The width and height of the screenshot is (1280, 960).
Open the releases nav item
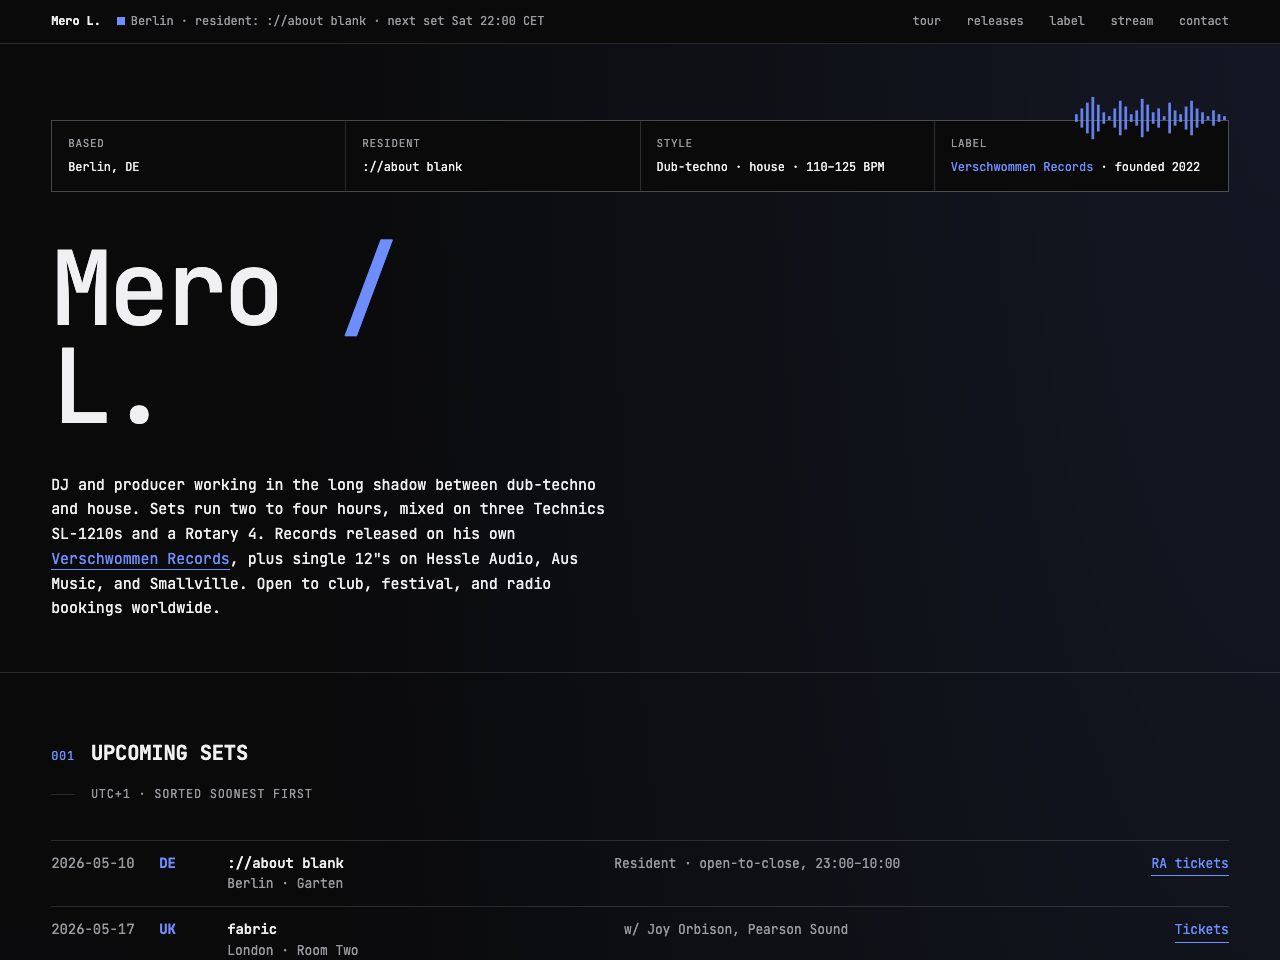pos(995,21)
